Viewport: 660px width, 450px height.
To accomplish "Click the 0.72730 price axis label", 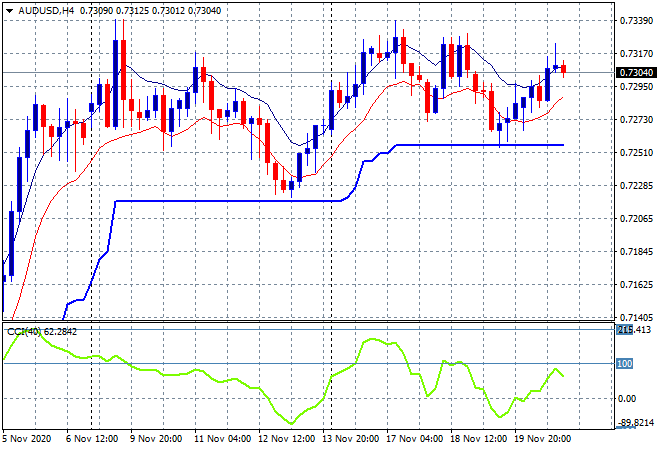I will [636, 120].
